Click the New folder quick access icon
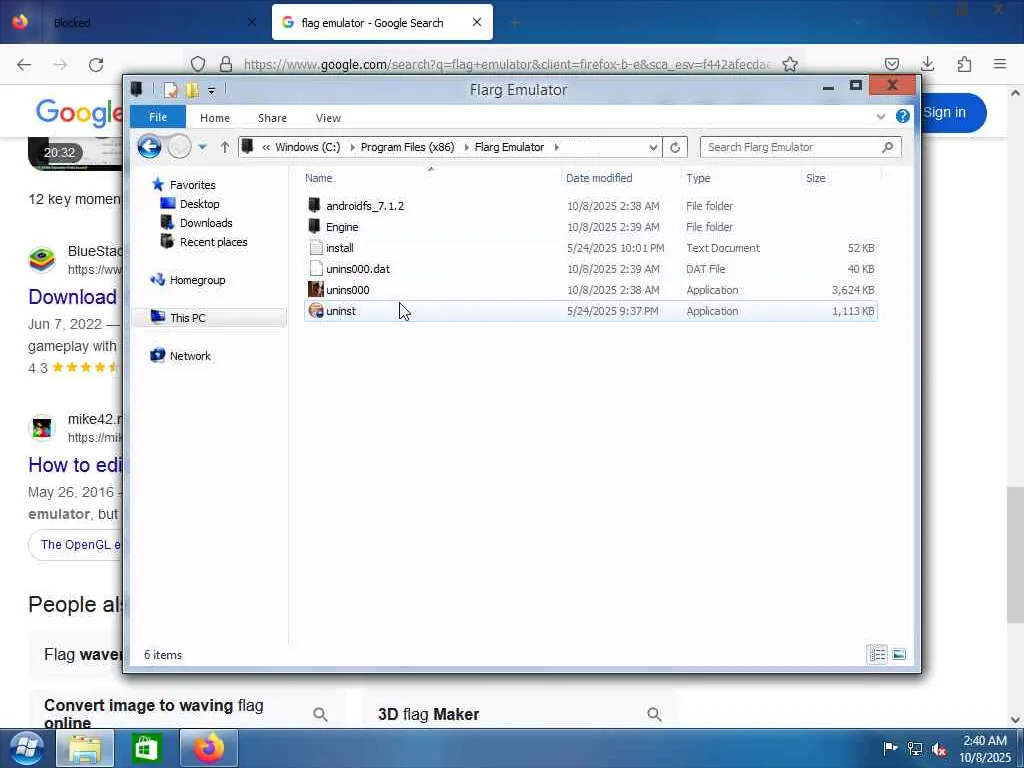The width and height of the screenshot is (1024, 768). (x=193, y=90)
